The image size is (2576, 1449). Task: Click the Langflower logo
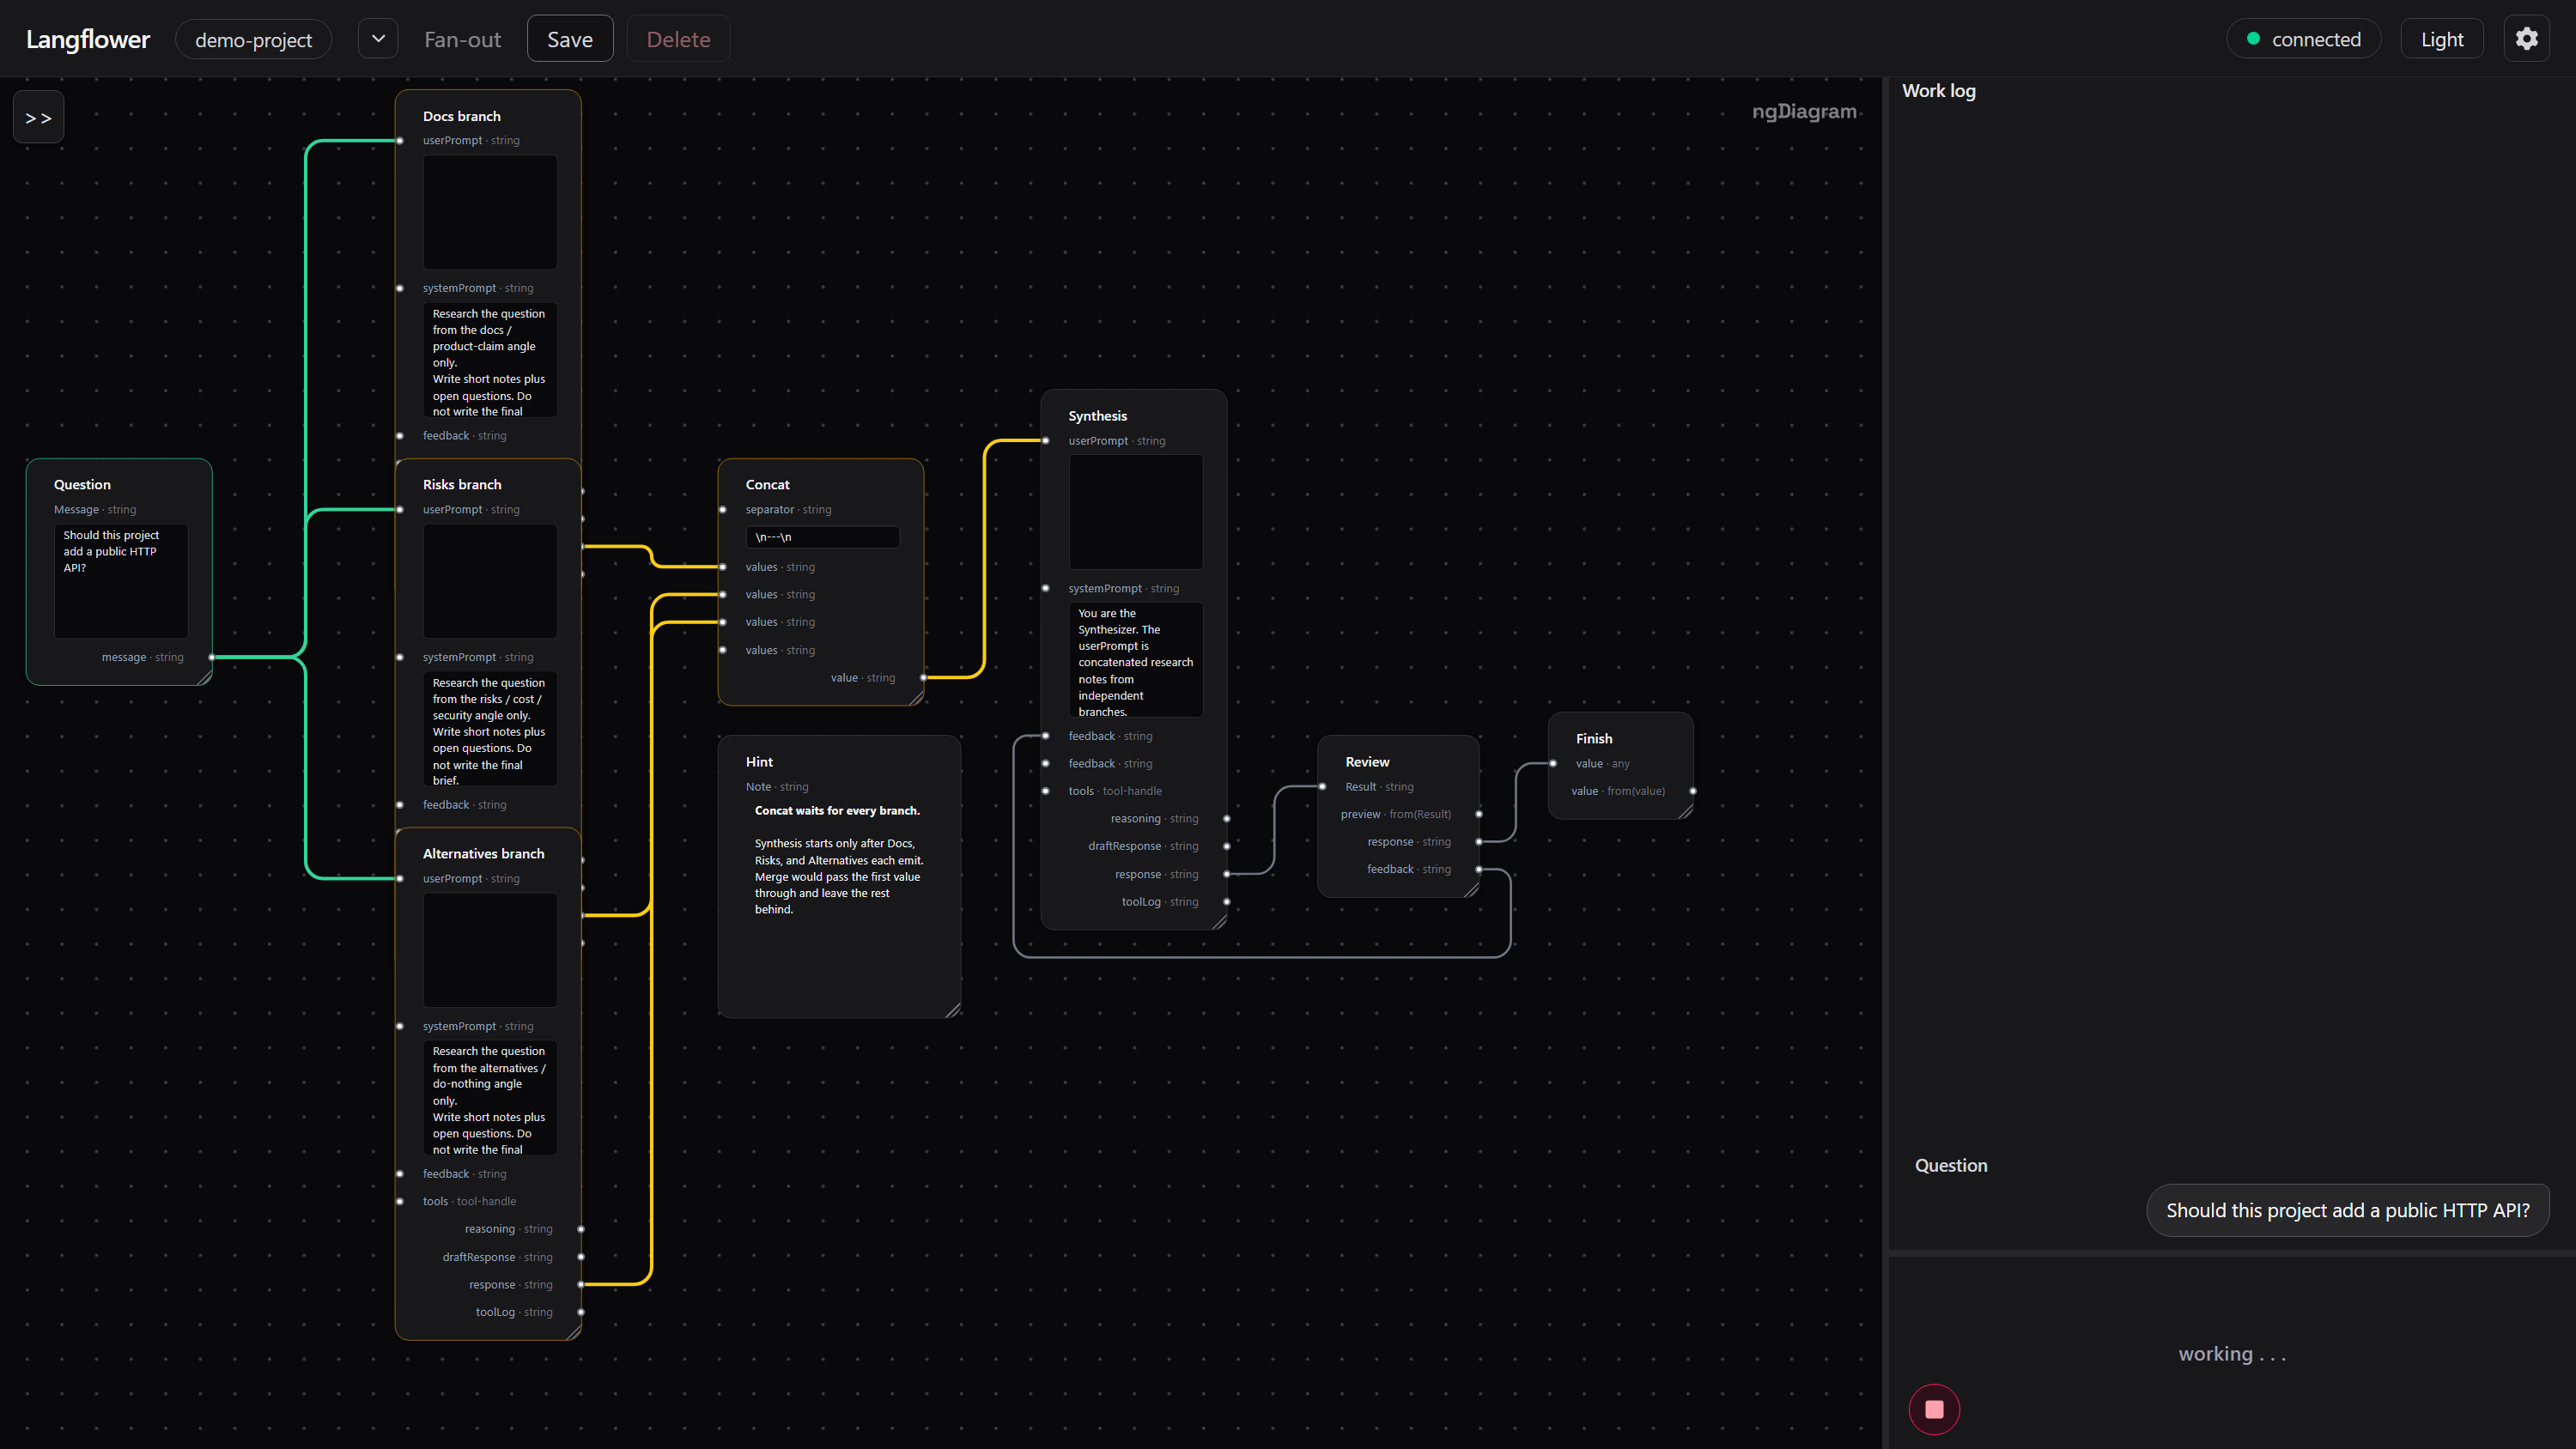coord(88,39)
